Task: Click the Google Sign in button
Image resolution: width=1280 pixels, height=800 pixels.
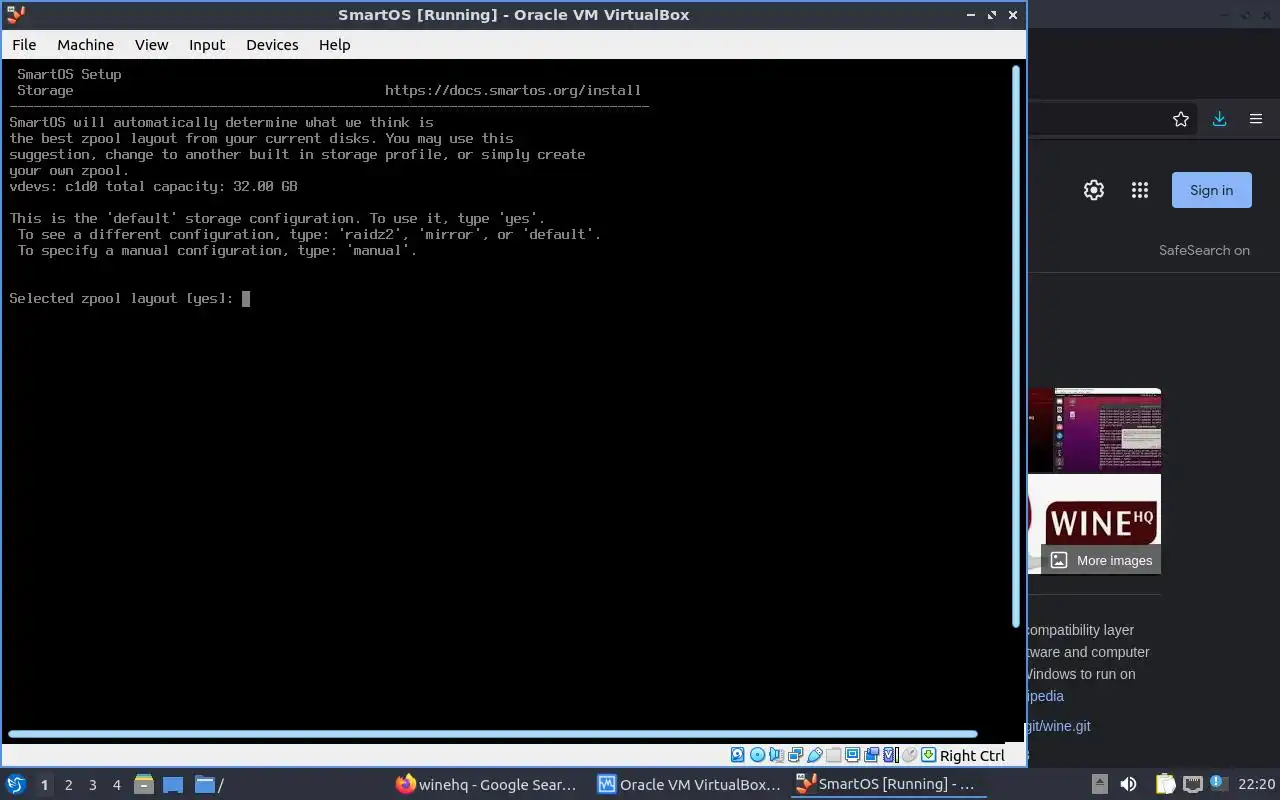Action: (x=1211, y=190)
